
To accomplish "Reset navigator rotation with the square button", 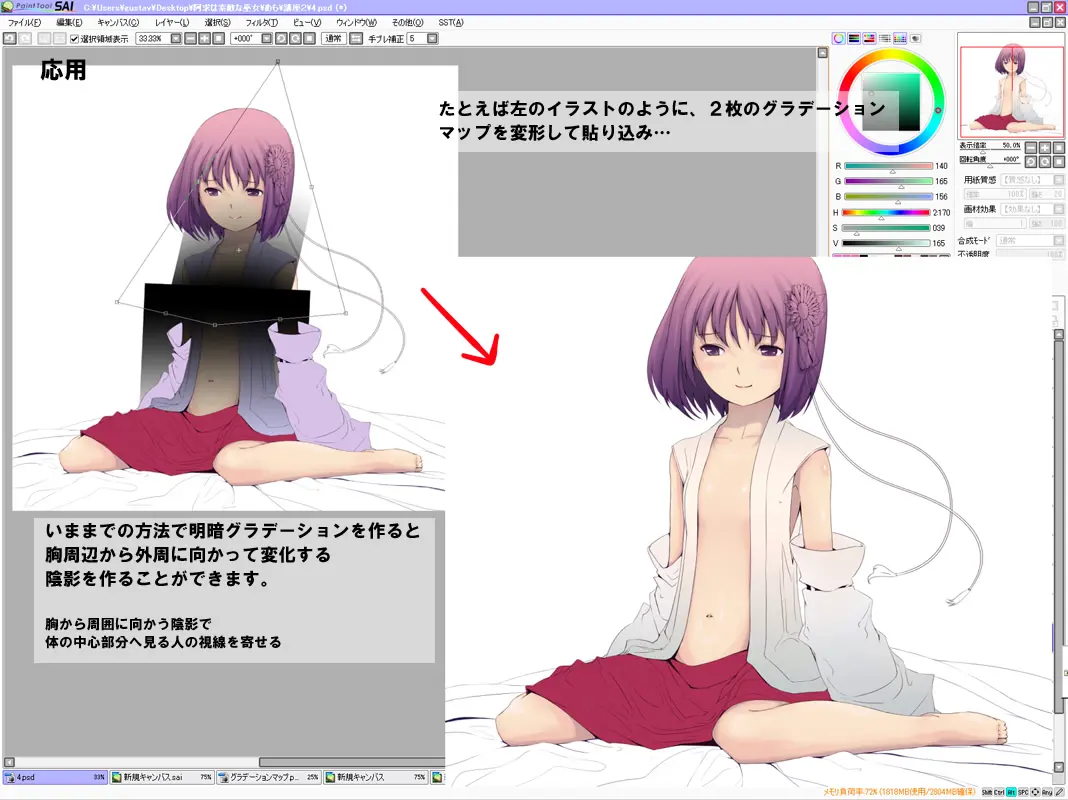I will click(x=1058, y=162).
